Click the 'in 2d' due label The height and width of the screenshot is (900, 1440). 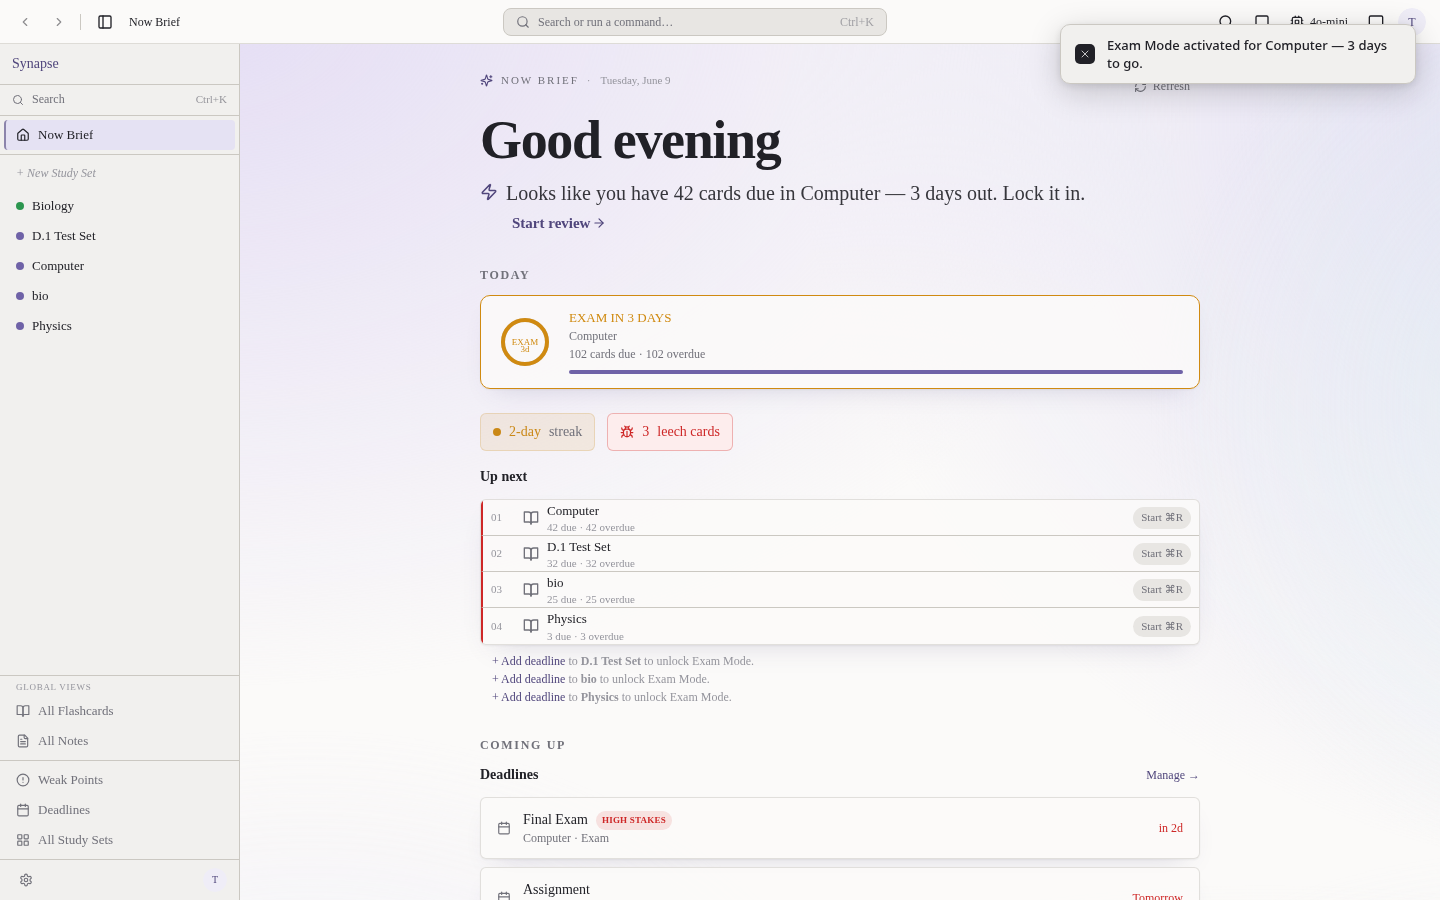(1171, 828)
